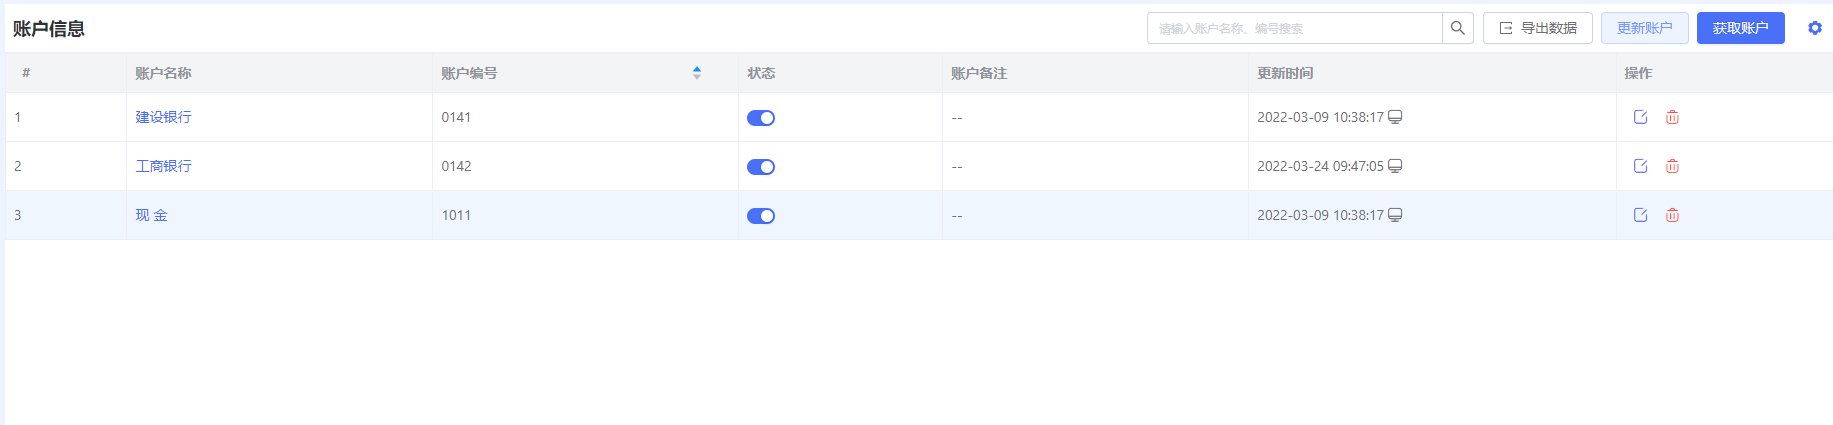1833x425 pixels.
Task: Click the 导出数据 button
Action: pyautogui.click(x=1538, y=28)
